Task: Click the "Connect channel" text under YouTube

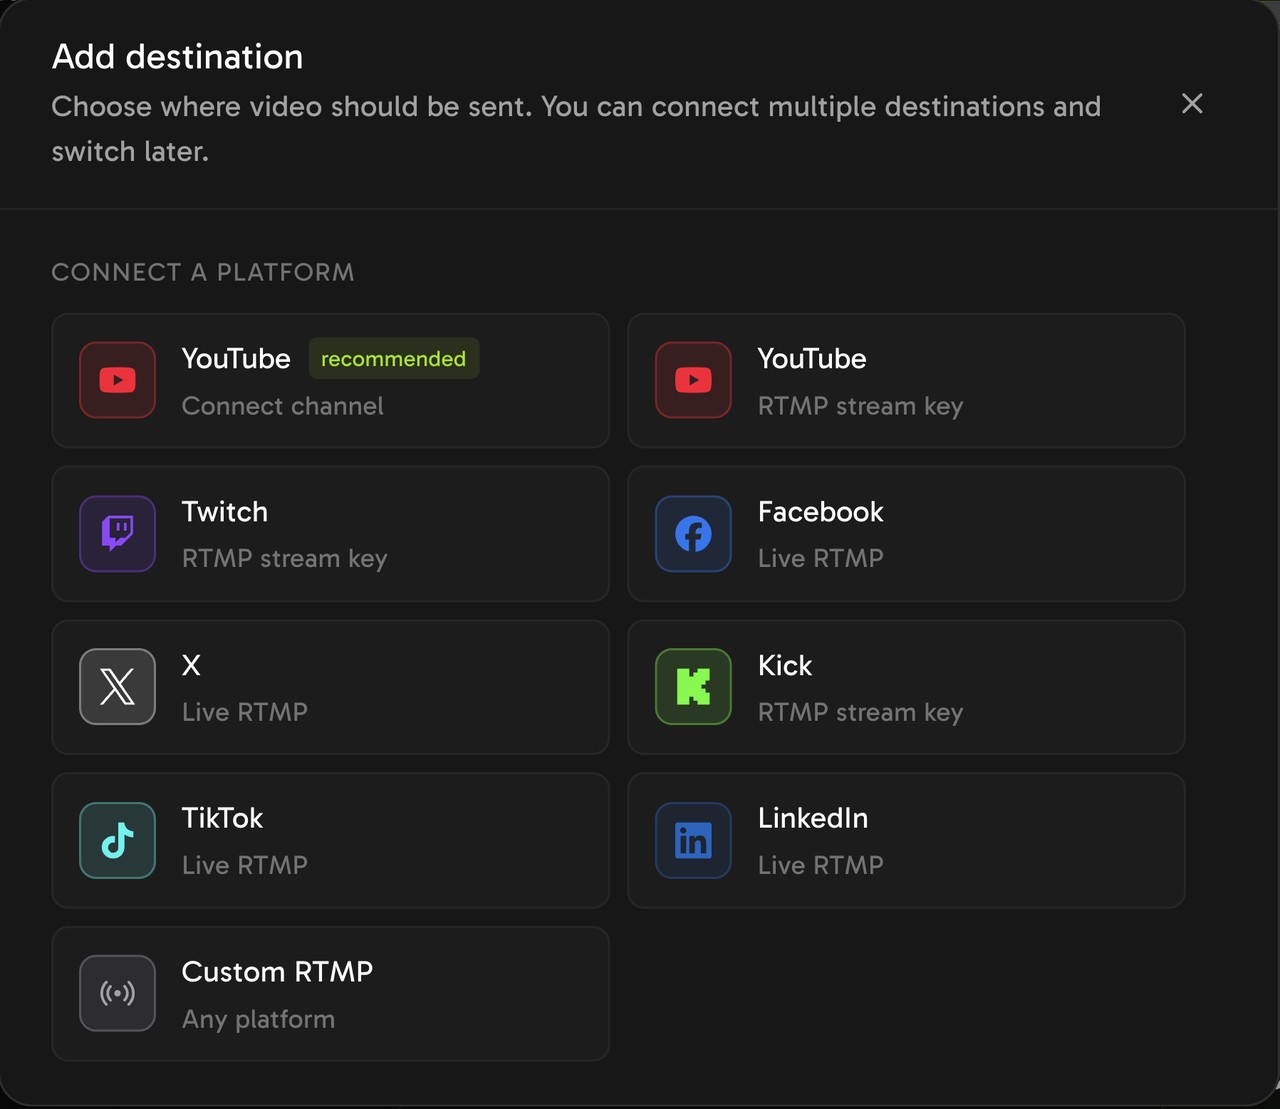Action: click(x=283, y=406)
